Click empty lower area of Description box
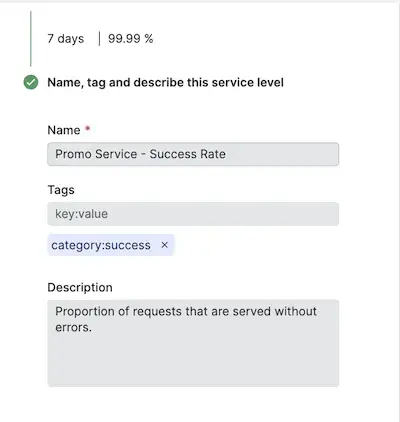This screenshot has height=422, width=400. (x=193, y=362)
